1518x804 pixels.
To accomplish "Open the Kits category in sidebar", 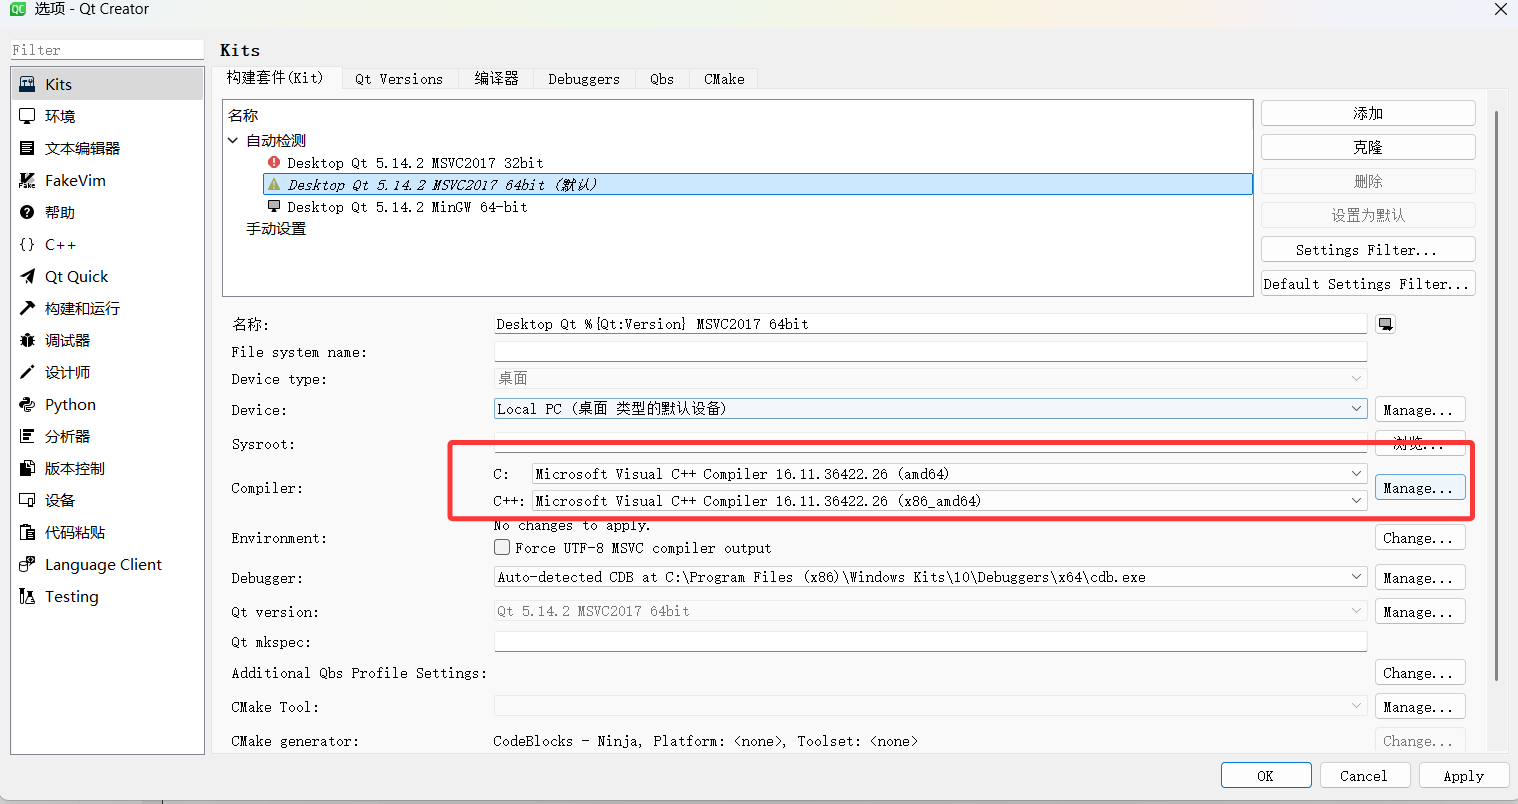I will point(107,84).
